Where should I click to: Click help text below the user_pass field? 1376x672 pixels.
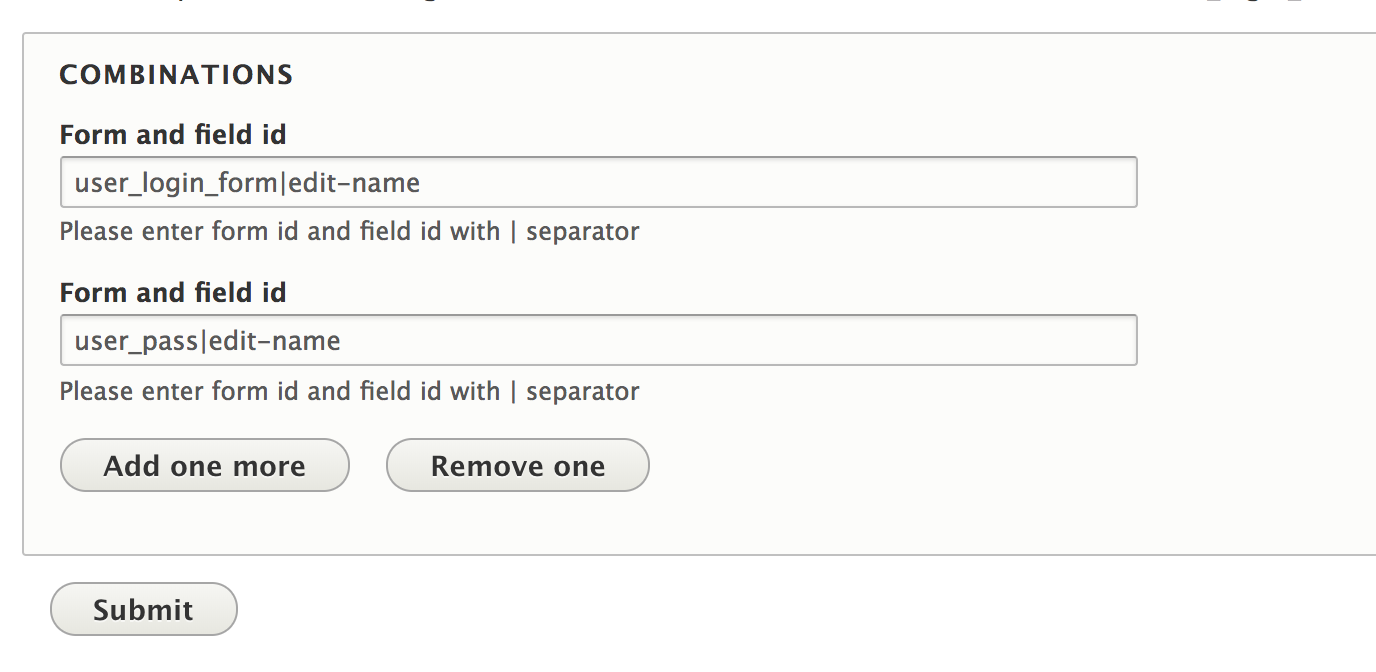(x=349, y=390)
